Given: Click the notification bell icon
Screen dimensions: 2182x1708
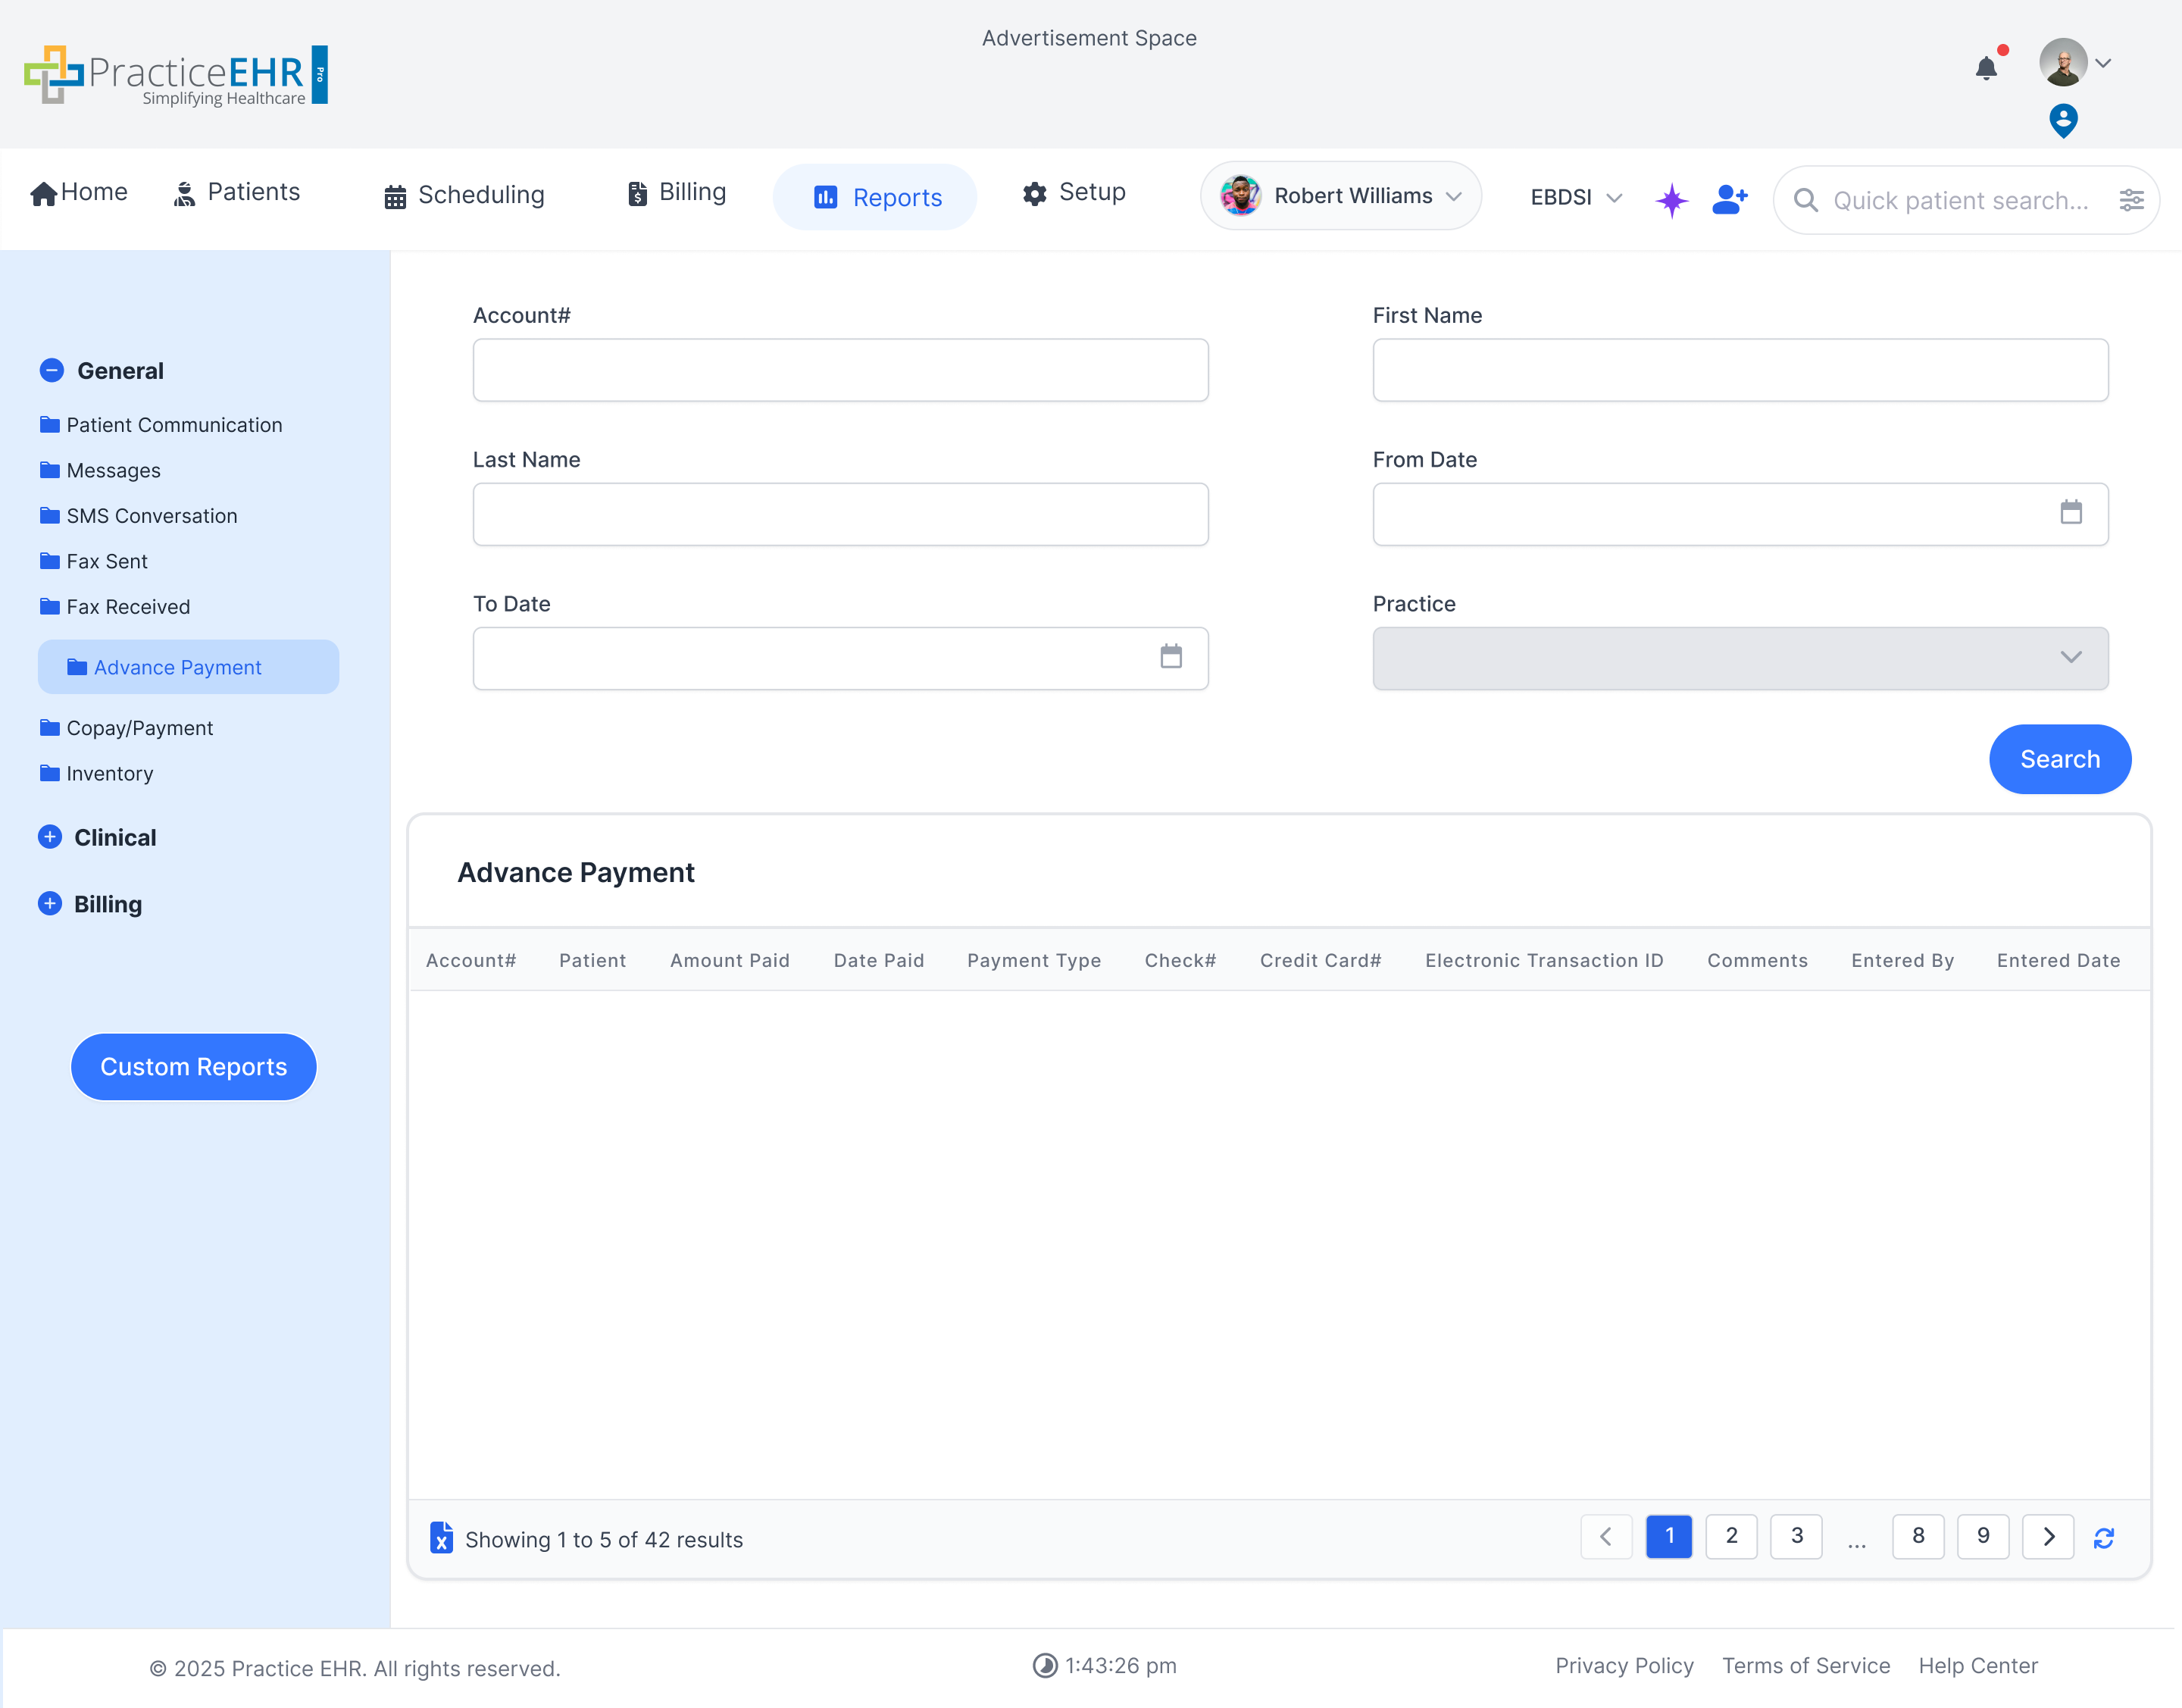Looking at the screenshot, I should click(x=1986, y=67).
